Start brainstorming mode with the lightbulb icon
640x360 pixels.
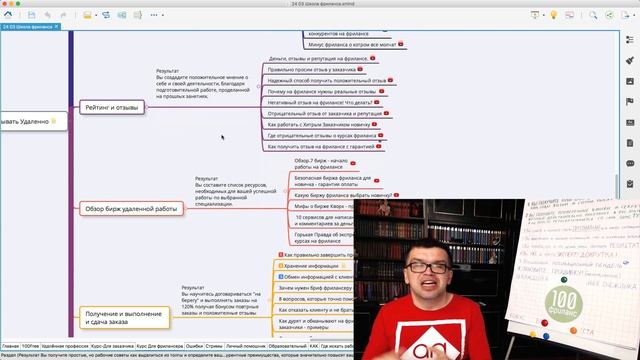[553, 15]
